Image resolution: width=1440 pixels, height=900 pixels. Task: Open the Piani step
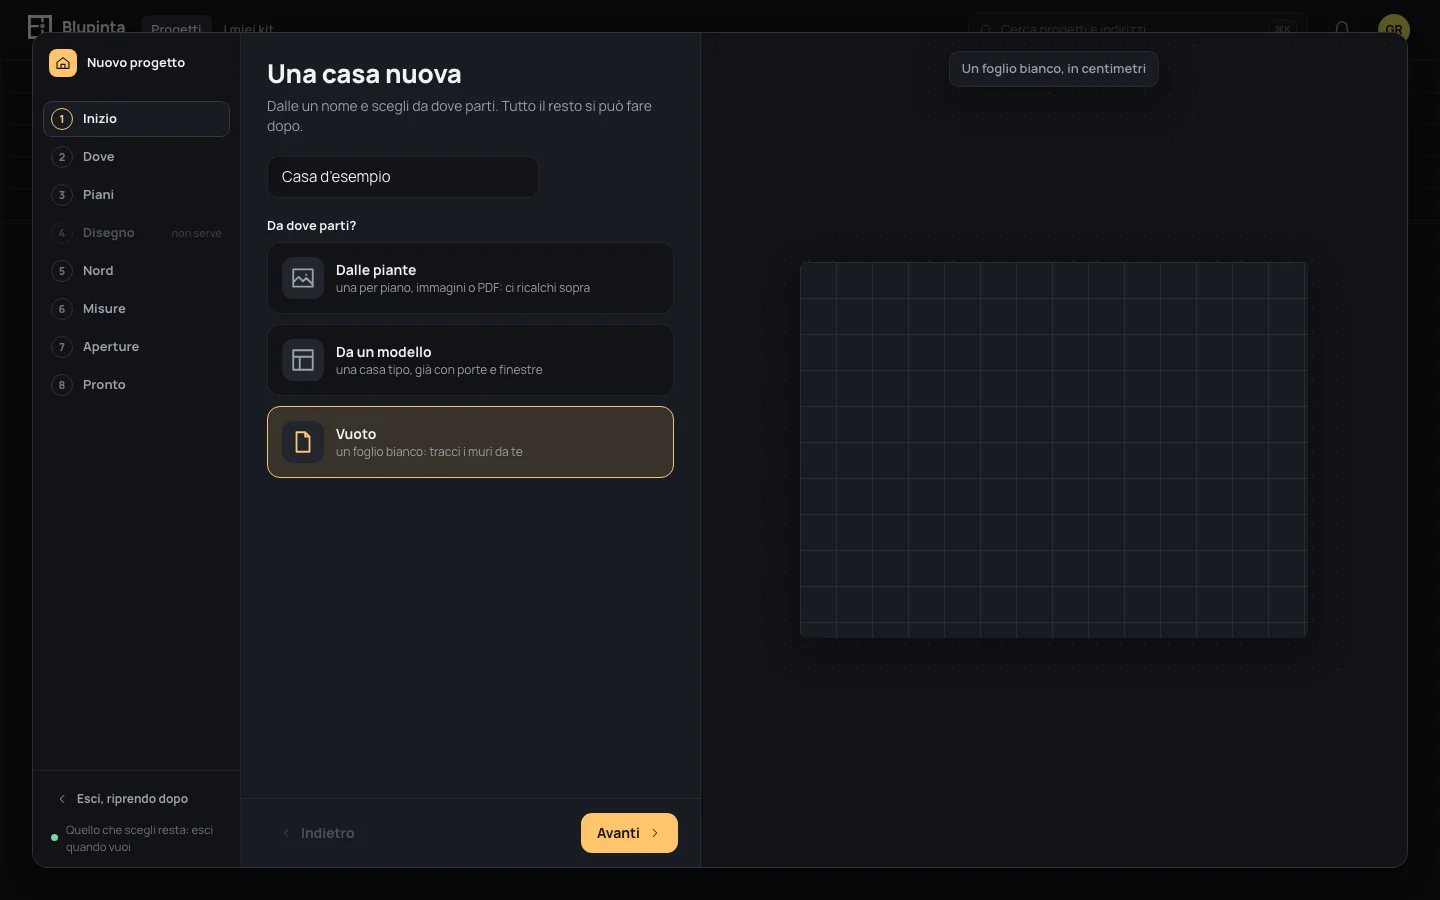tap(136, 195)
